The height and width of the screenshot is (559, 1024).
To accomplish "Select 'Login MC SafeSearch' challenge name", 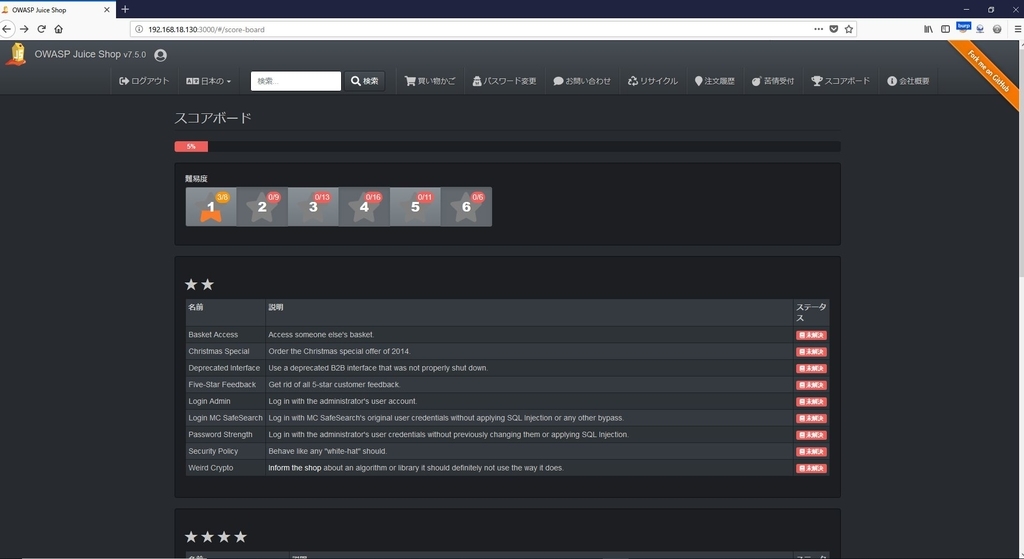I will [x=225, y=418].
